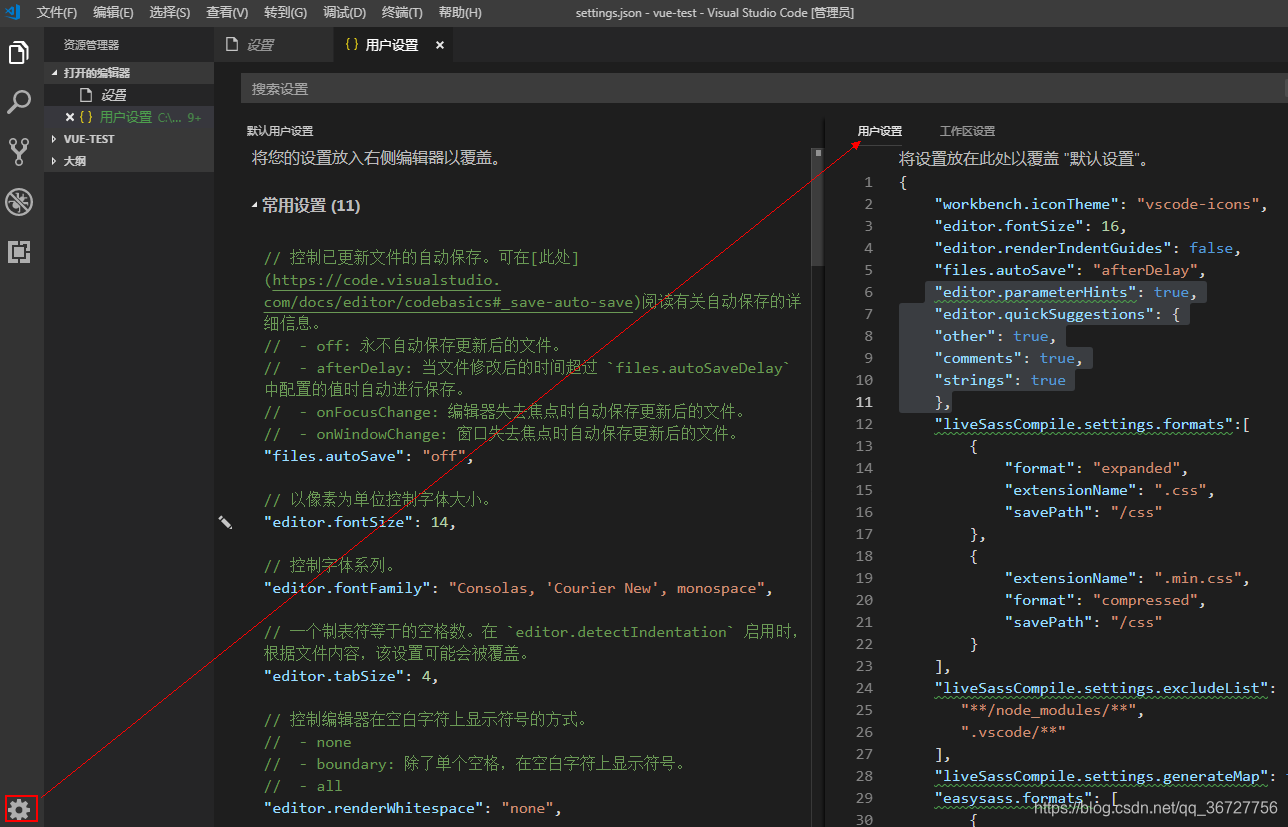Open the 选择(S) menu
This screenshot has width=1288, height=827.
170,13
